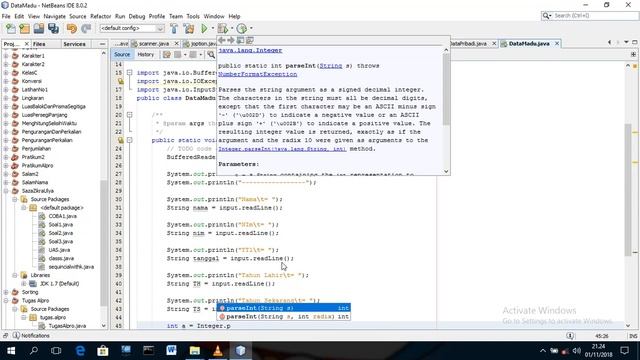Switch to the Services panel tab
This screenshot has width=640, height=360.
pos(74,44)
